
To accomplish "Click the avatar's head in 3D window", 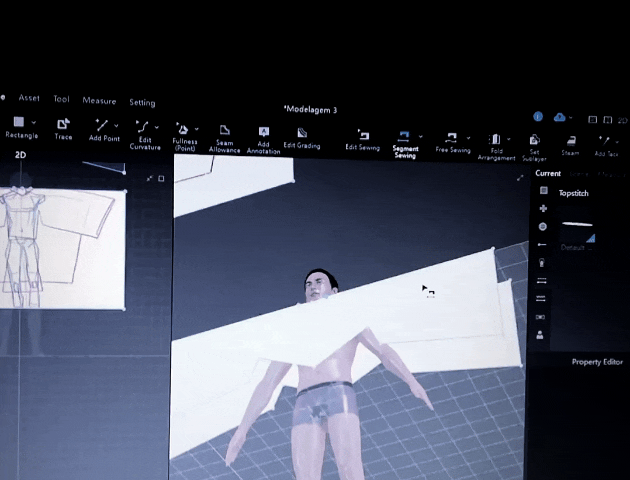I will click(x=319, y=284).
